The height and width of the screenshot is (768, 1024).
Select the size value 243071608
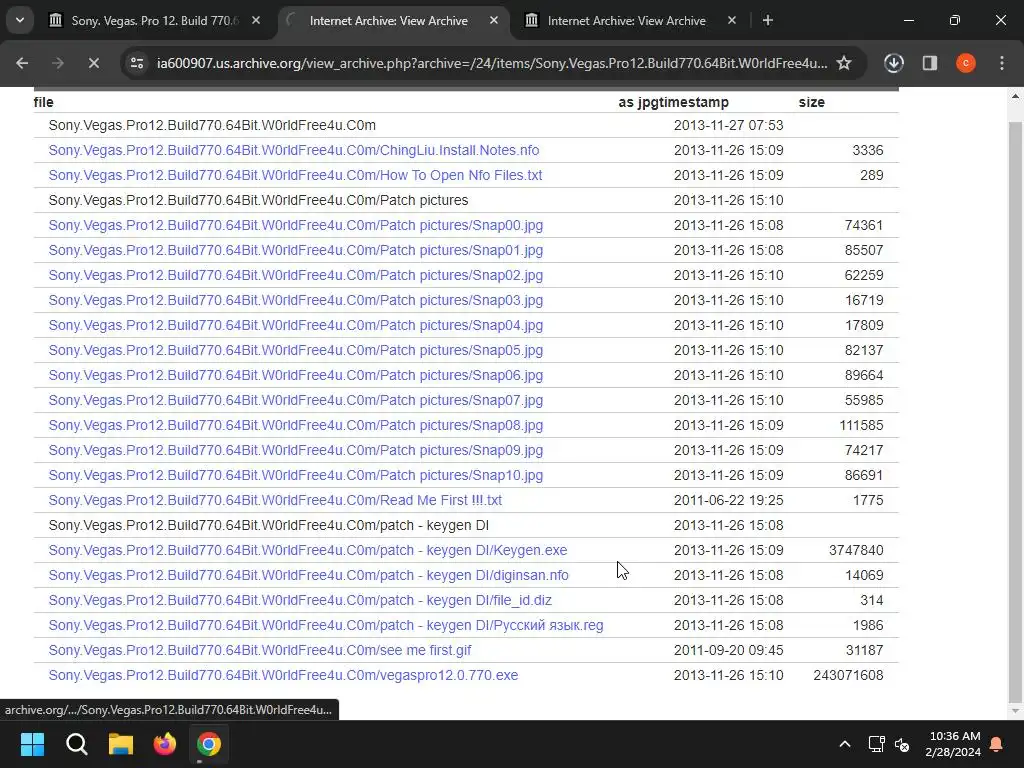[x=848, y=675]
